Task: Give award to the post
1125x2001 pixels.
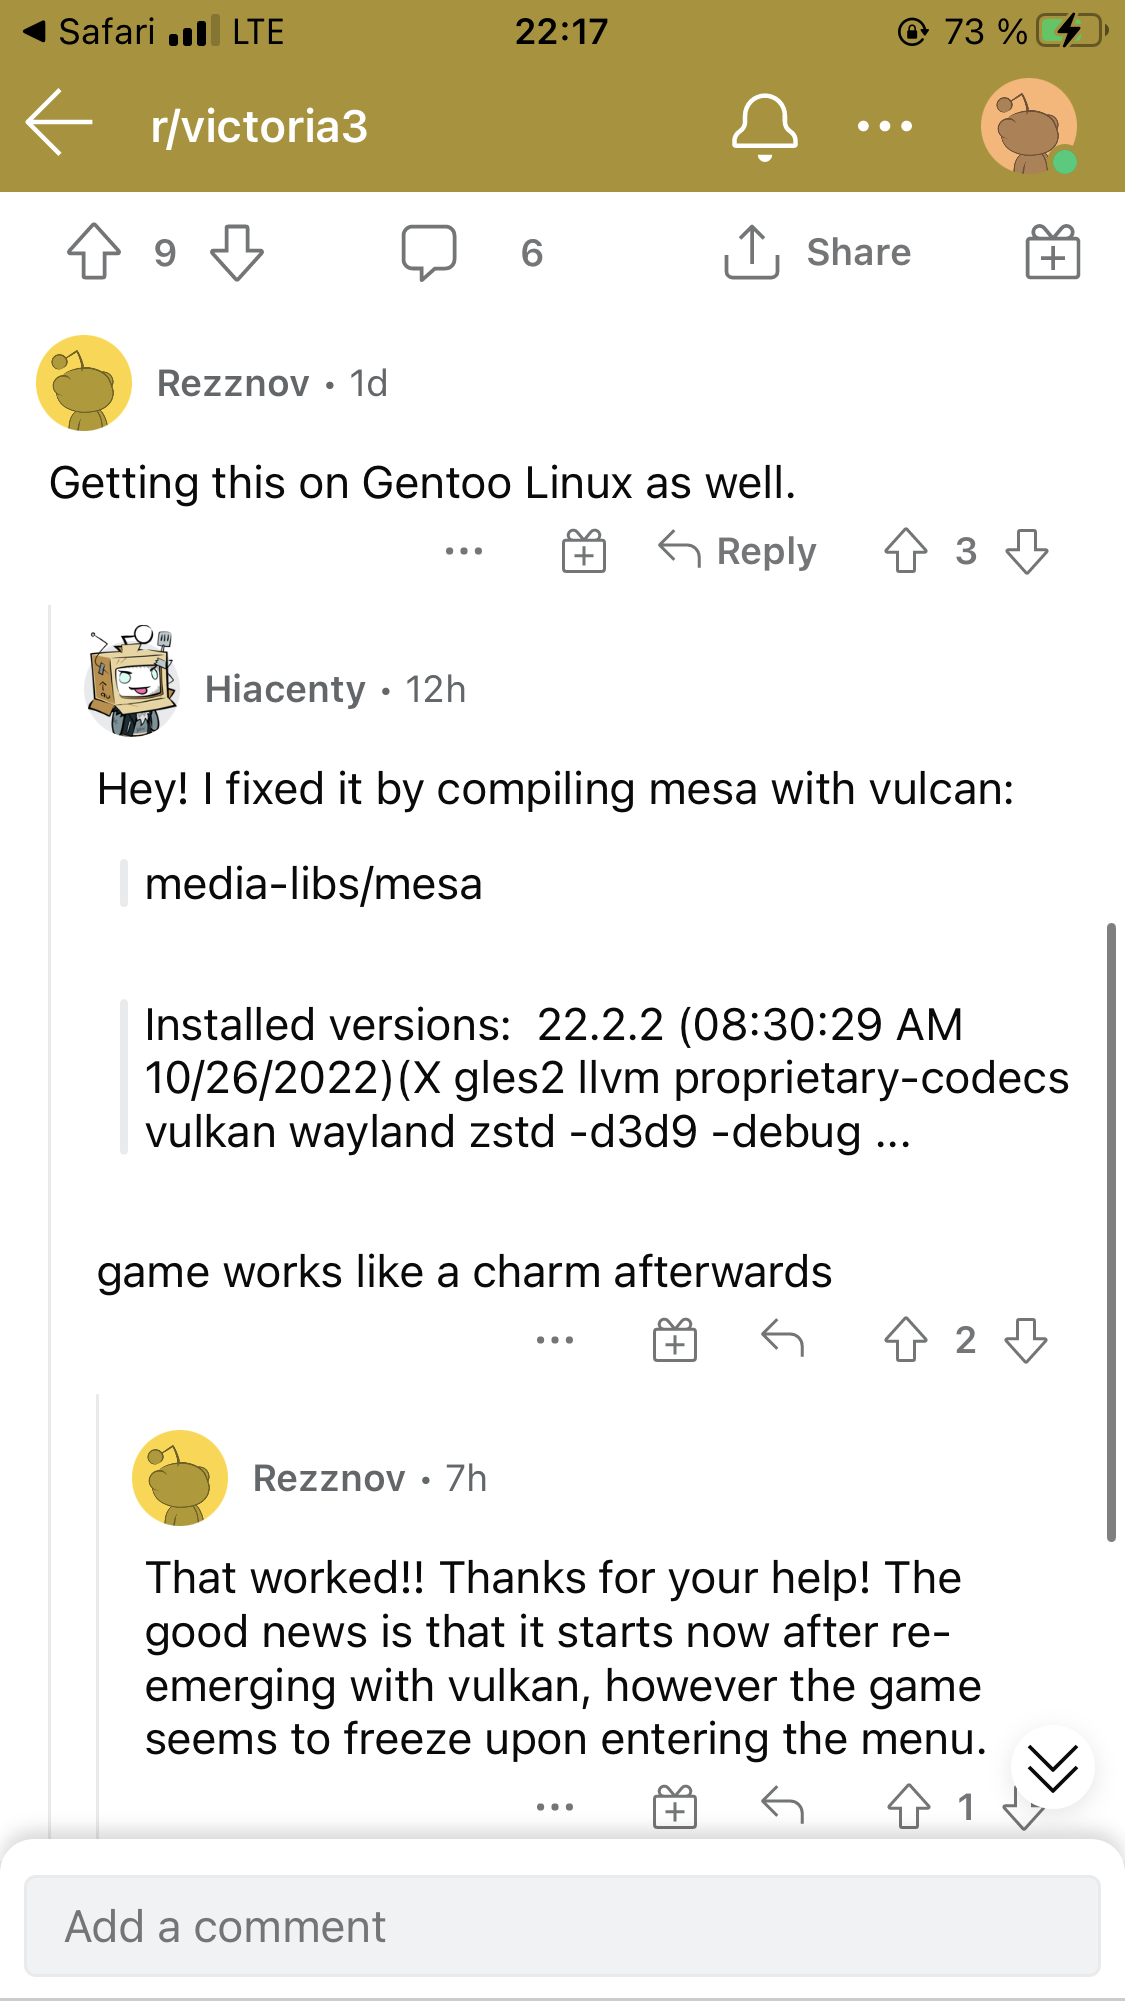Action: coord(1053,251)
